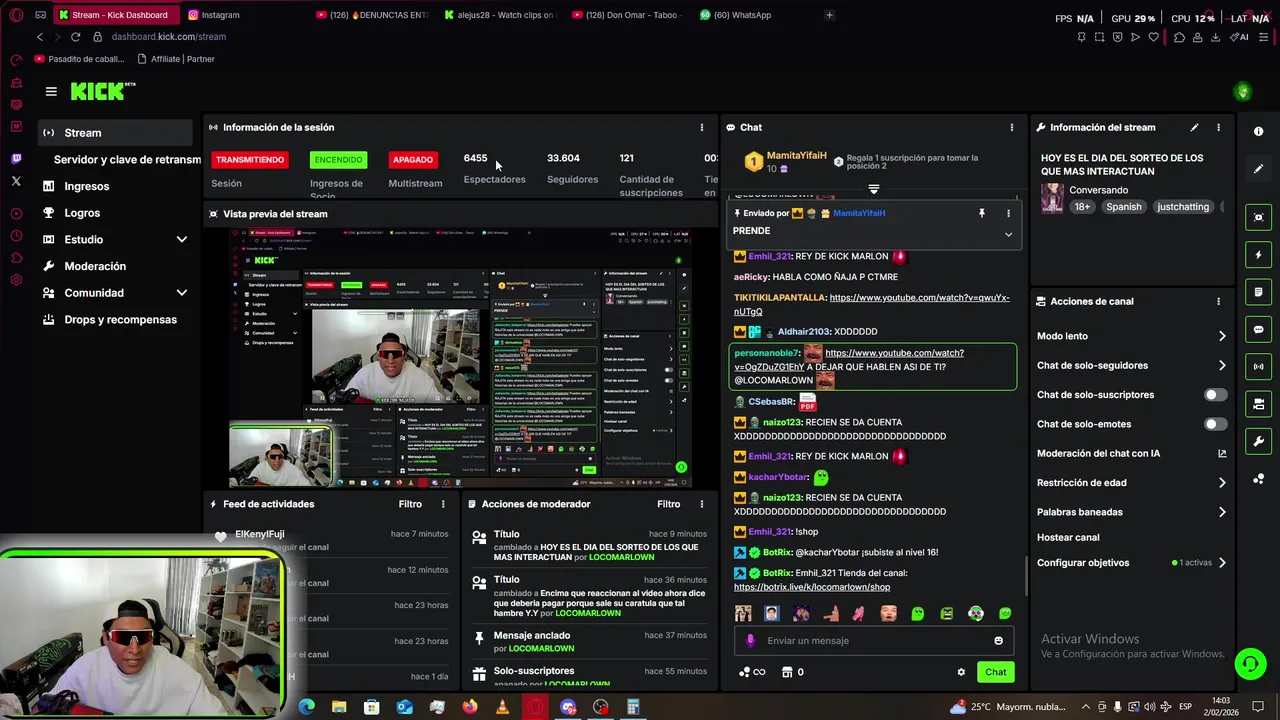1280x720 pixels.
Task: Open Configurar objetivos options arrow
Action: click(1221, 563)
